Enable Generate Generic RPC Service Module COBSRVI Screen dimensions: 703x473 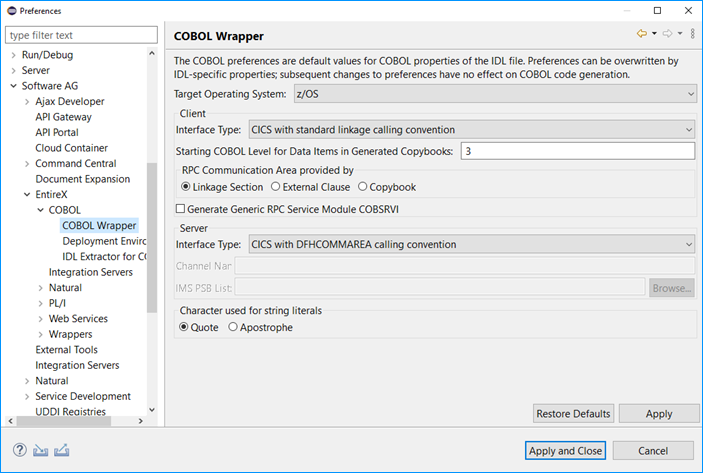click(x=180, y=209)
